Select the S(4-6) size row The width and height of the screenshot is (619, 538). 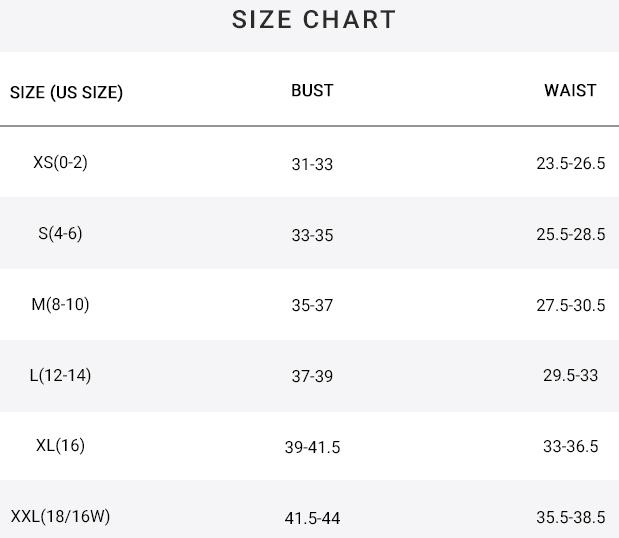60,233
